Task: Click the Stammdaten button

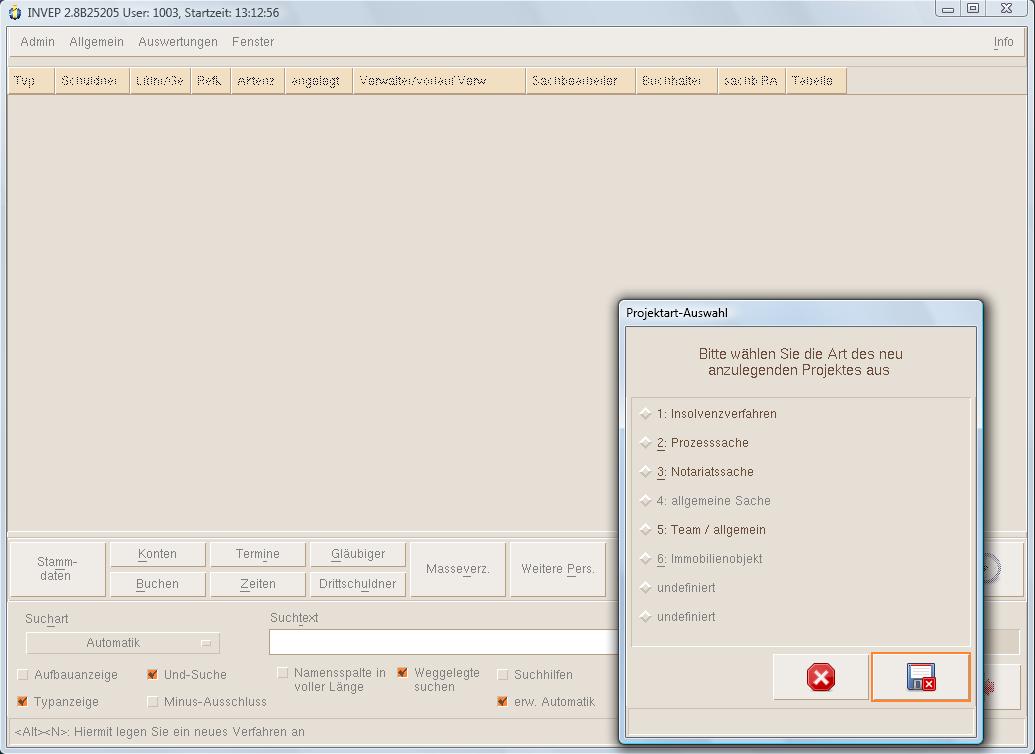Action: point(57,569)
